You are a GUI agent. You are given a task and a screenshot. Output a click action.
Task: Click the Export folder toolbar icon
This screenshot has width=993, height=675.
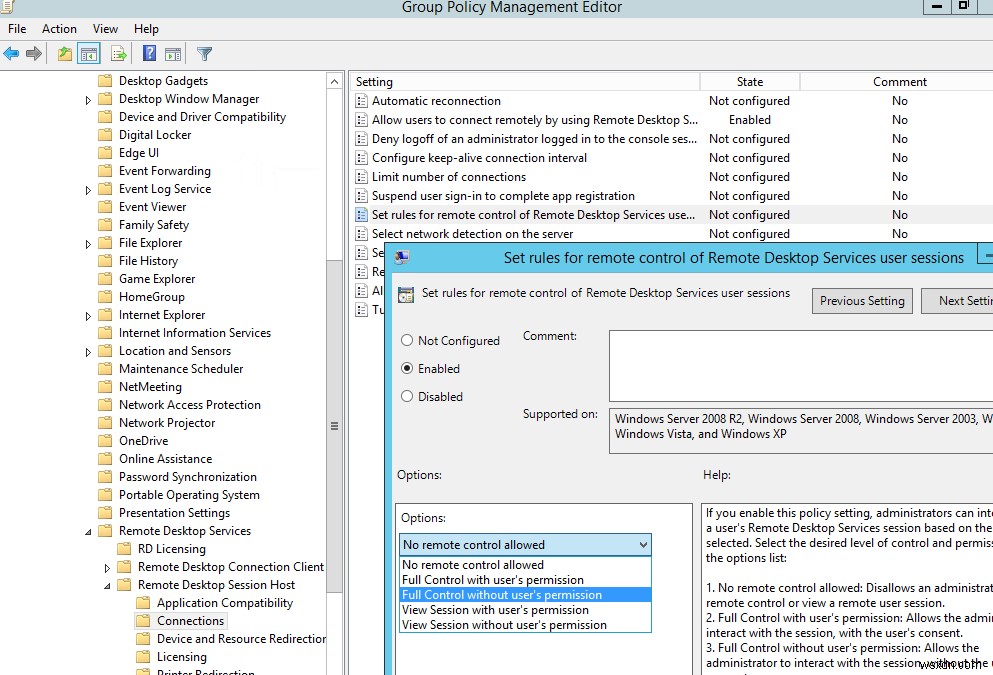coord(64,53)
